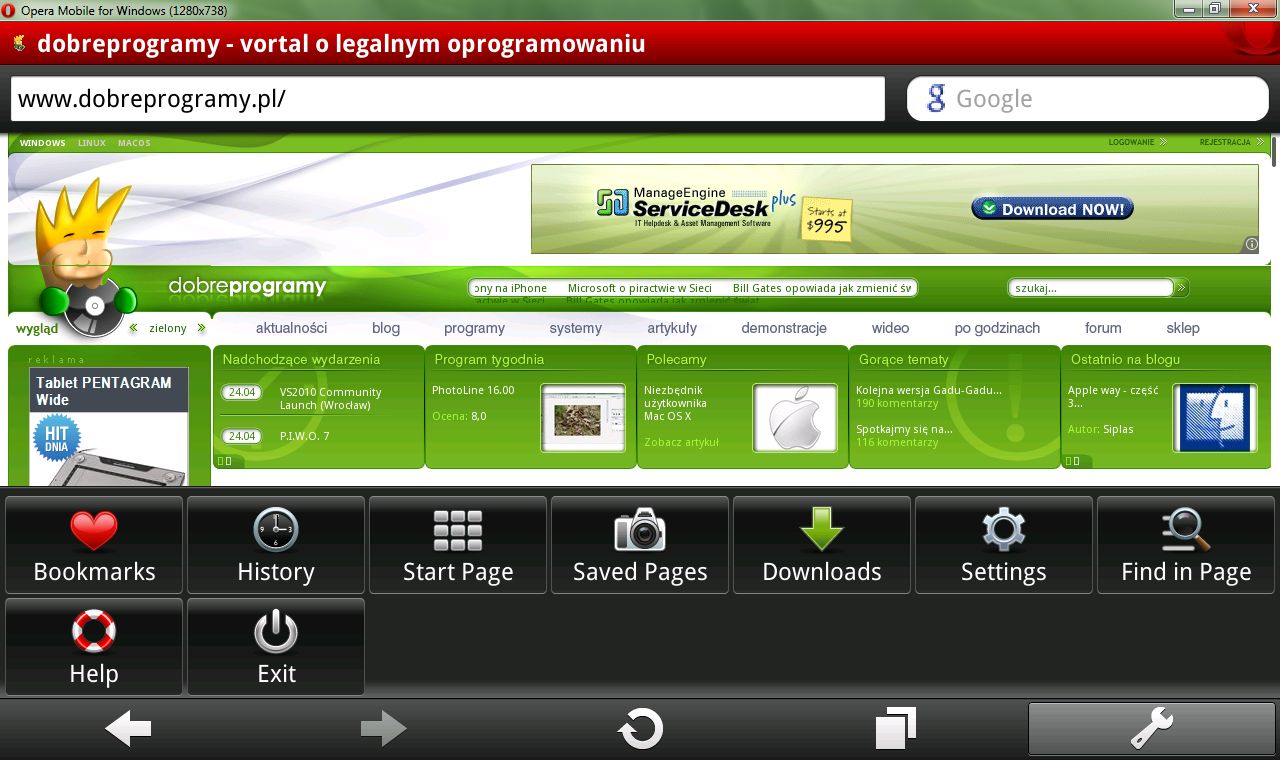Open the Downloads list

coord(822,545)
